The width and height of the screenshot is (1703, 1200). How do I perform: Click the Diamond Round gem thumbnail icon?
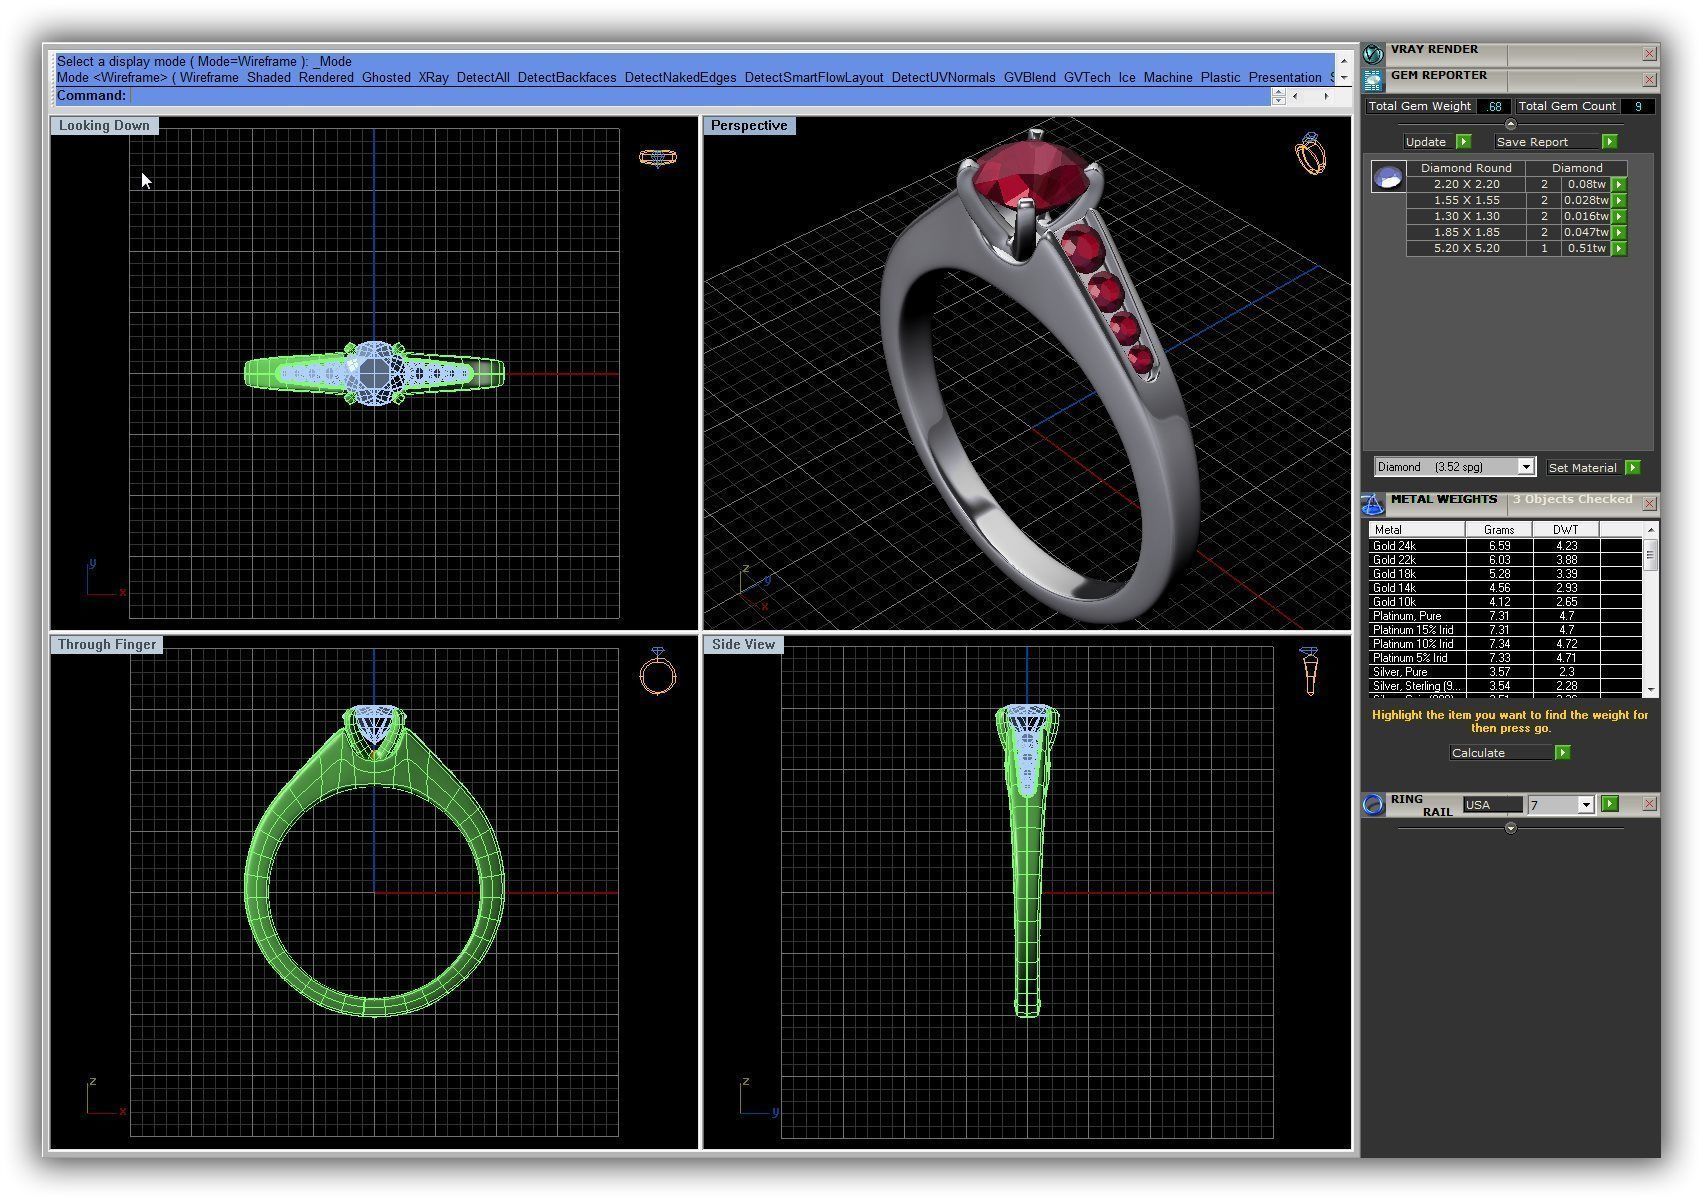[x=1388, y=178]
